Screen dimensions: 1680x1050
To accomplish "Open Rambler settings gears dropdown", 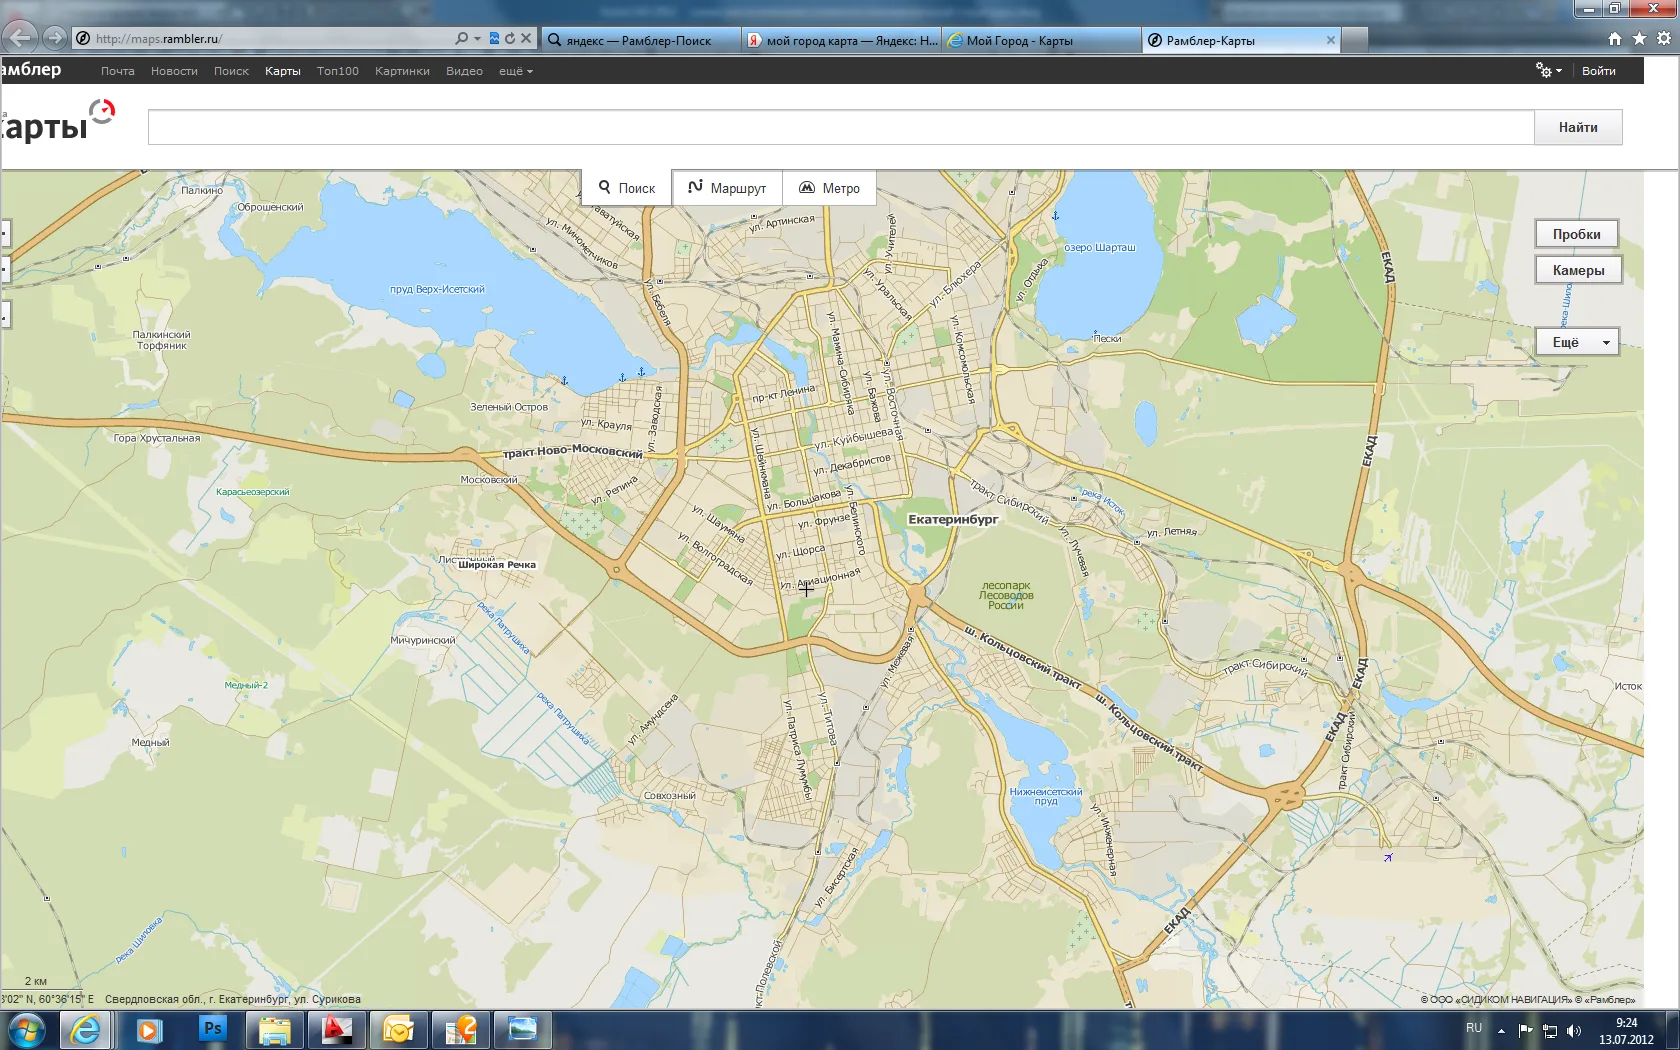I will [1548, 71].
